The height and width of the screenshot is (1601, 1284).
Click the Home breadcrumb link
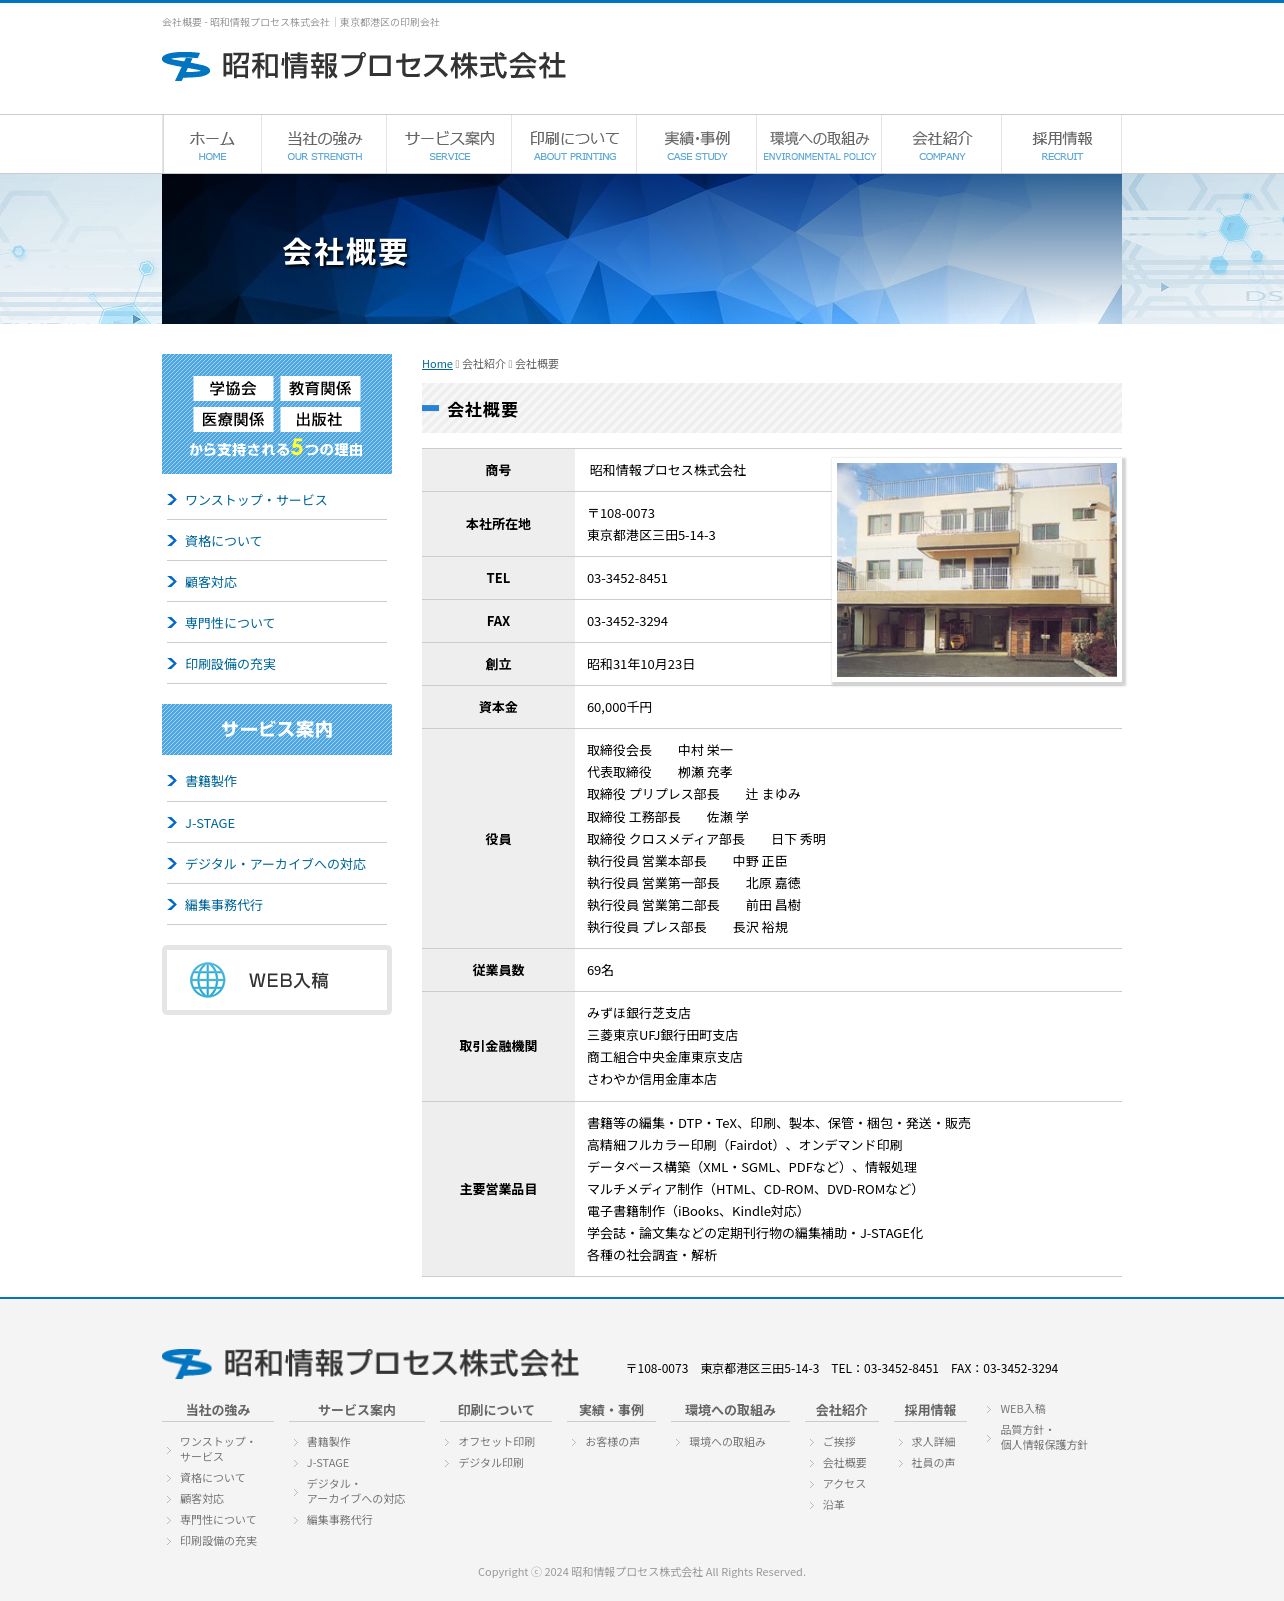pyautogui.click(x=437, y=364)
